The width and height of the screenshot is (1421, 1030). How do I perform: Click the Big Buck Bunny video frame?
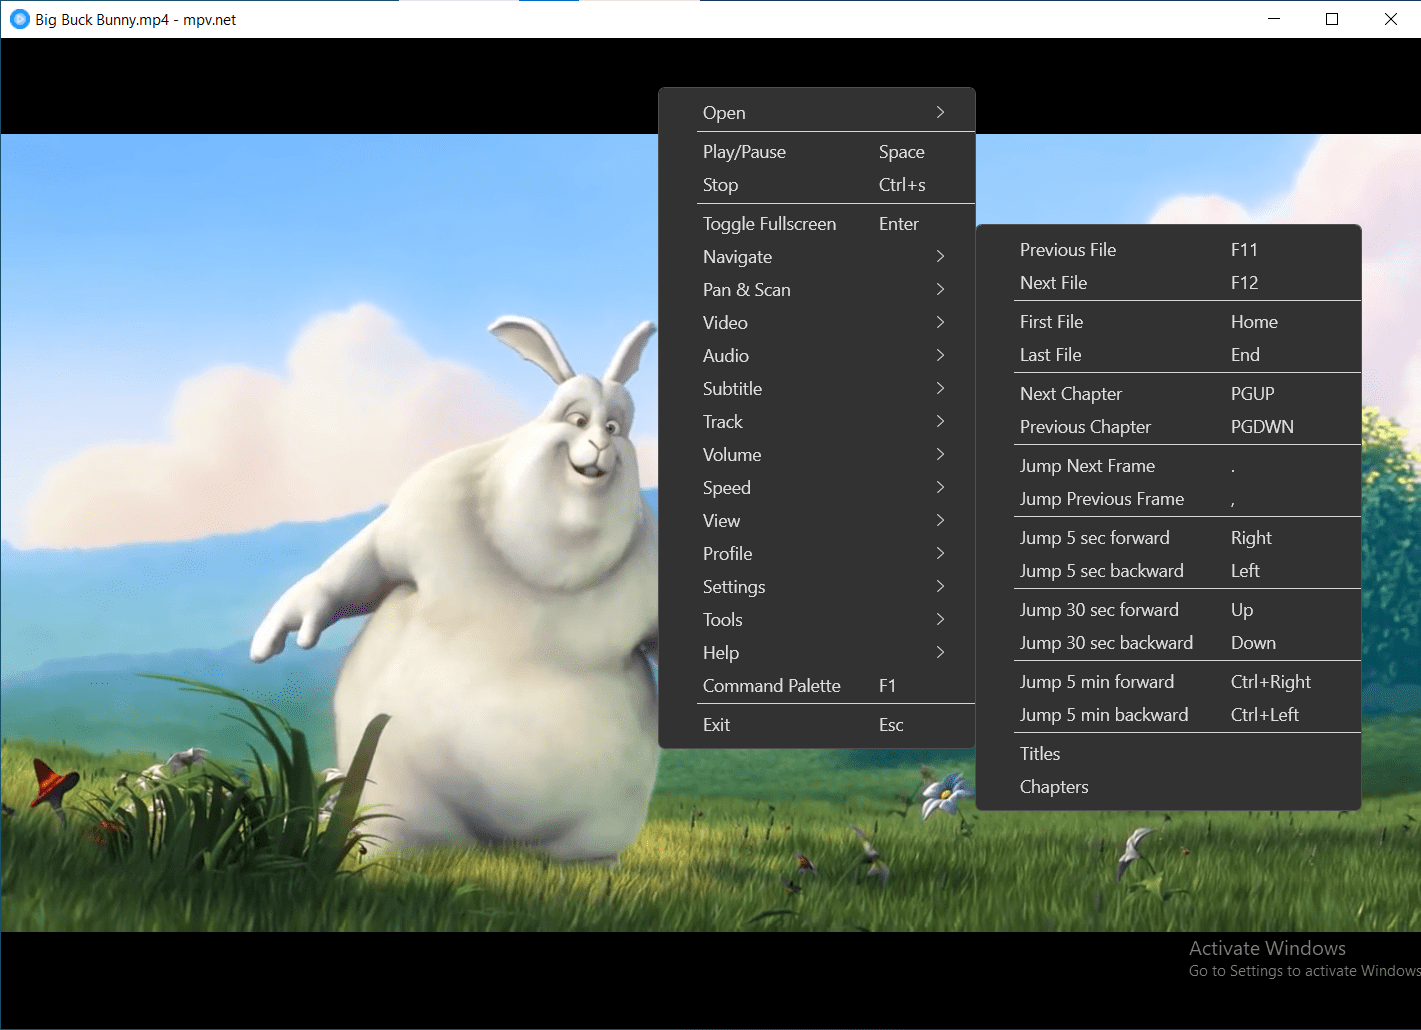tap(330, 533)
